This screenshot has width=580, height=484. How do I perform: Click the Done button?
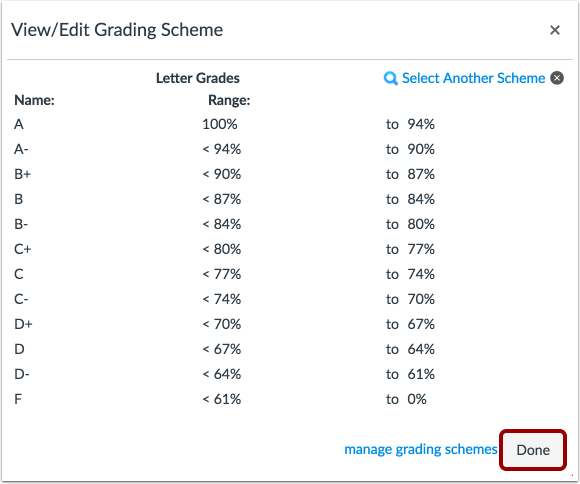click(533, 450)
